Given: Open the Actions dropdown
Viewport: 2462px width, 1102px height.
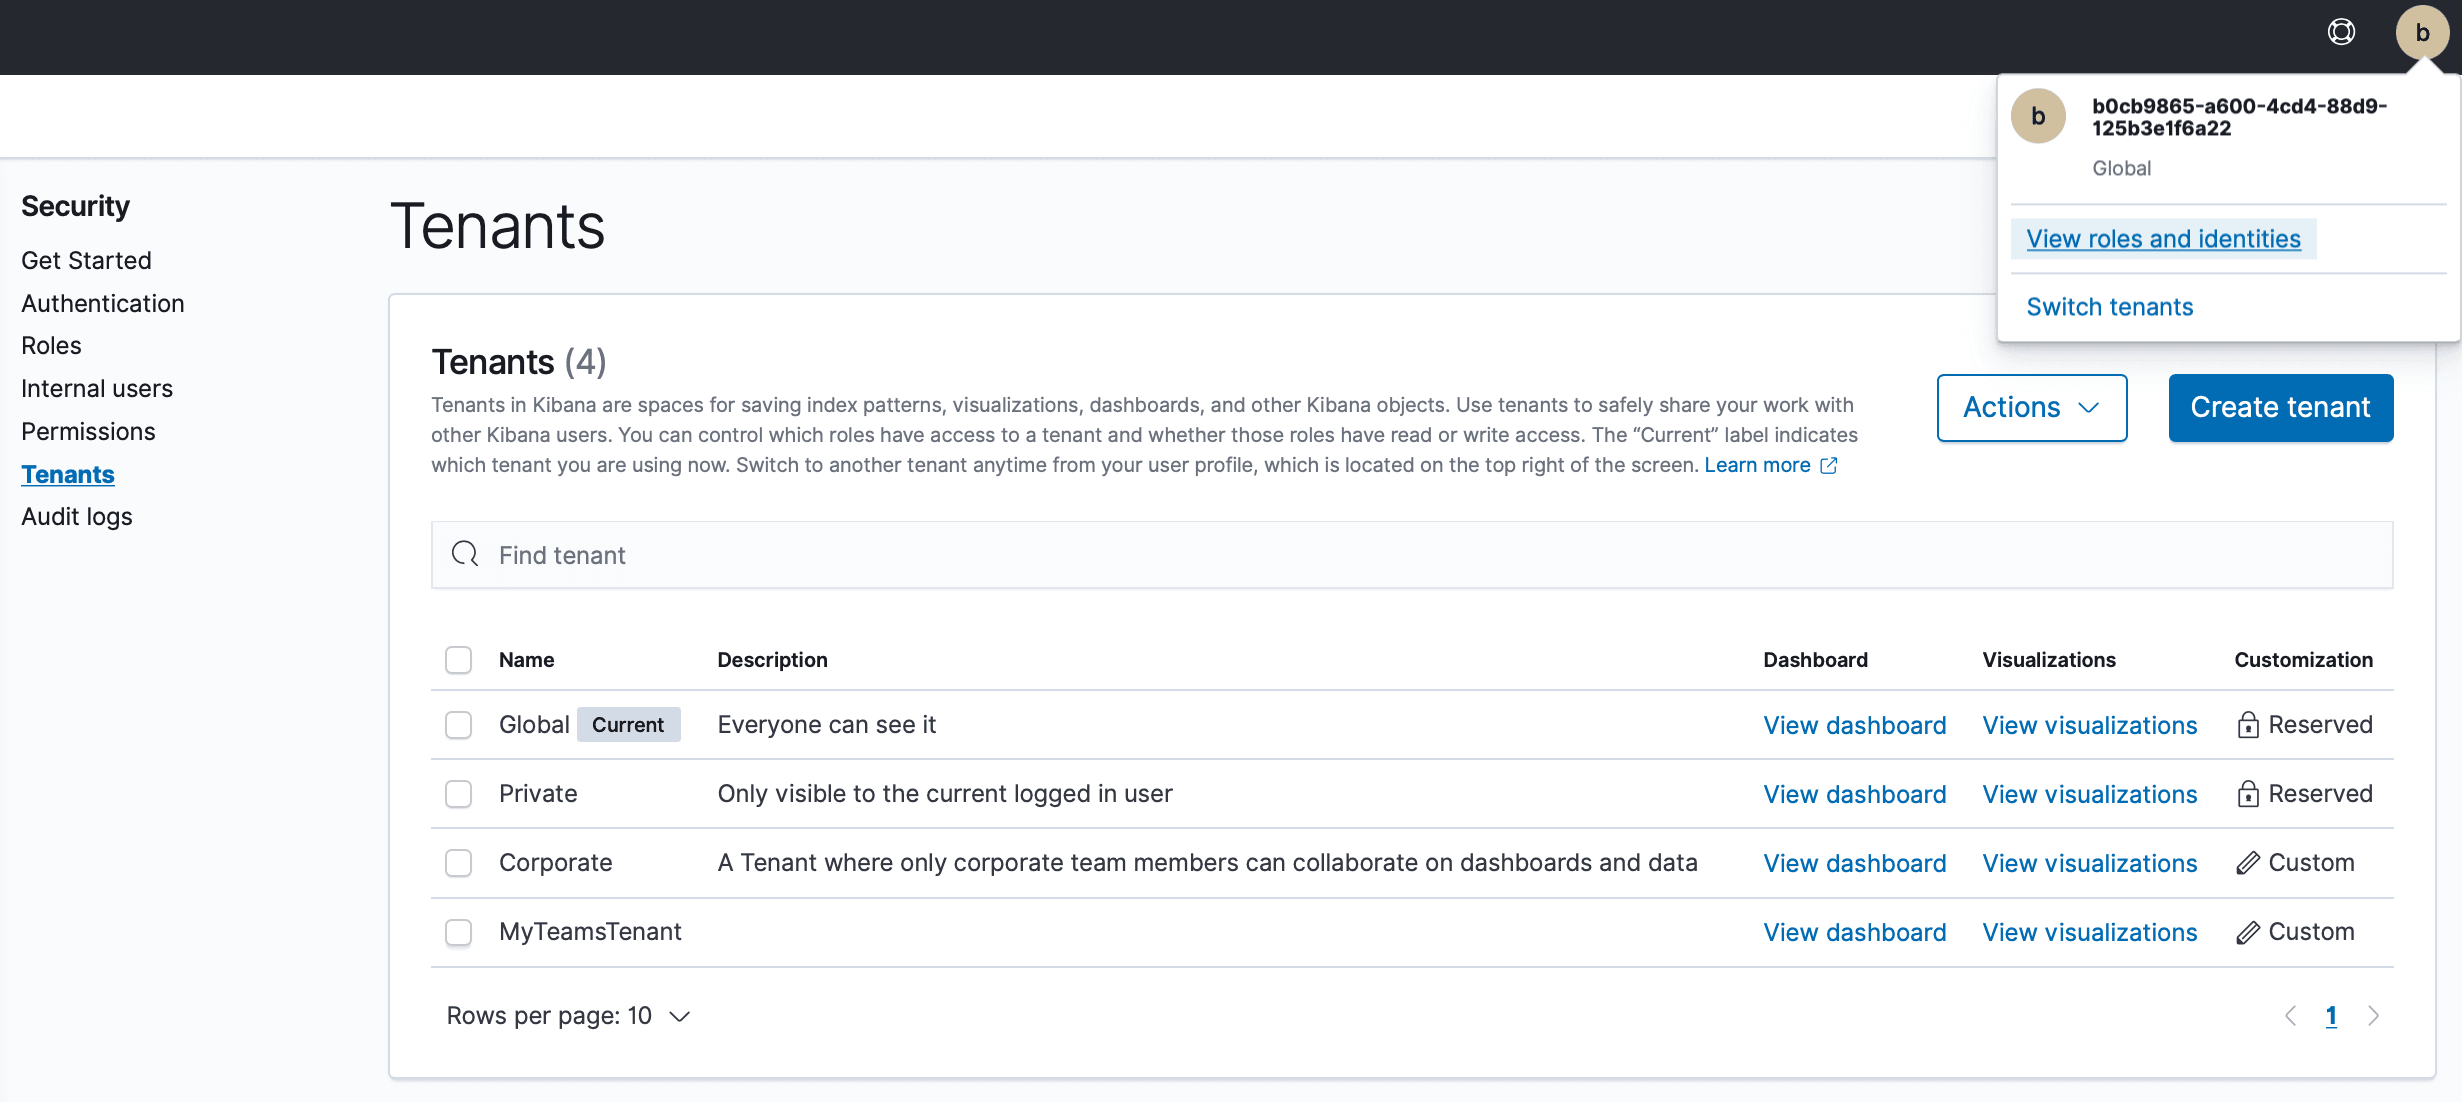Looking at the screenshot, I should (2031, 408).
